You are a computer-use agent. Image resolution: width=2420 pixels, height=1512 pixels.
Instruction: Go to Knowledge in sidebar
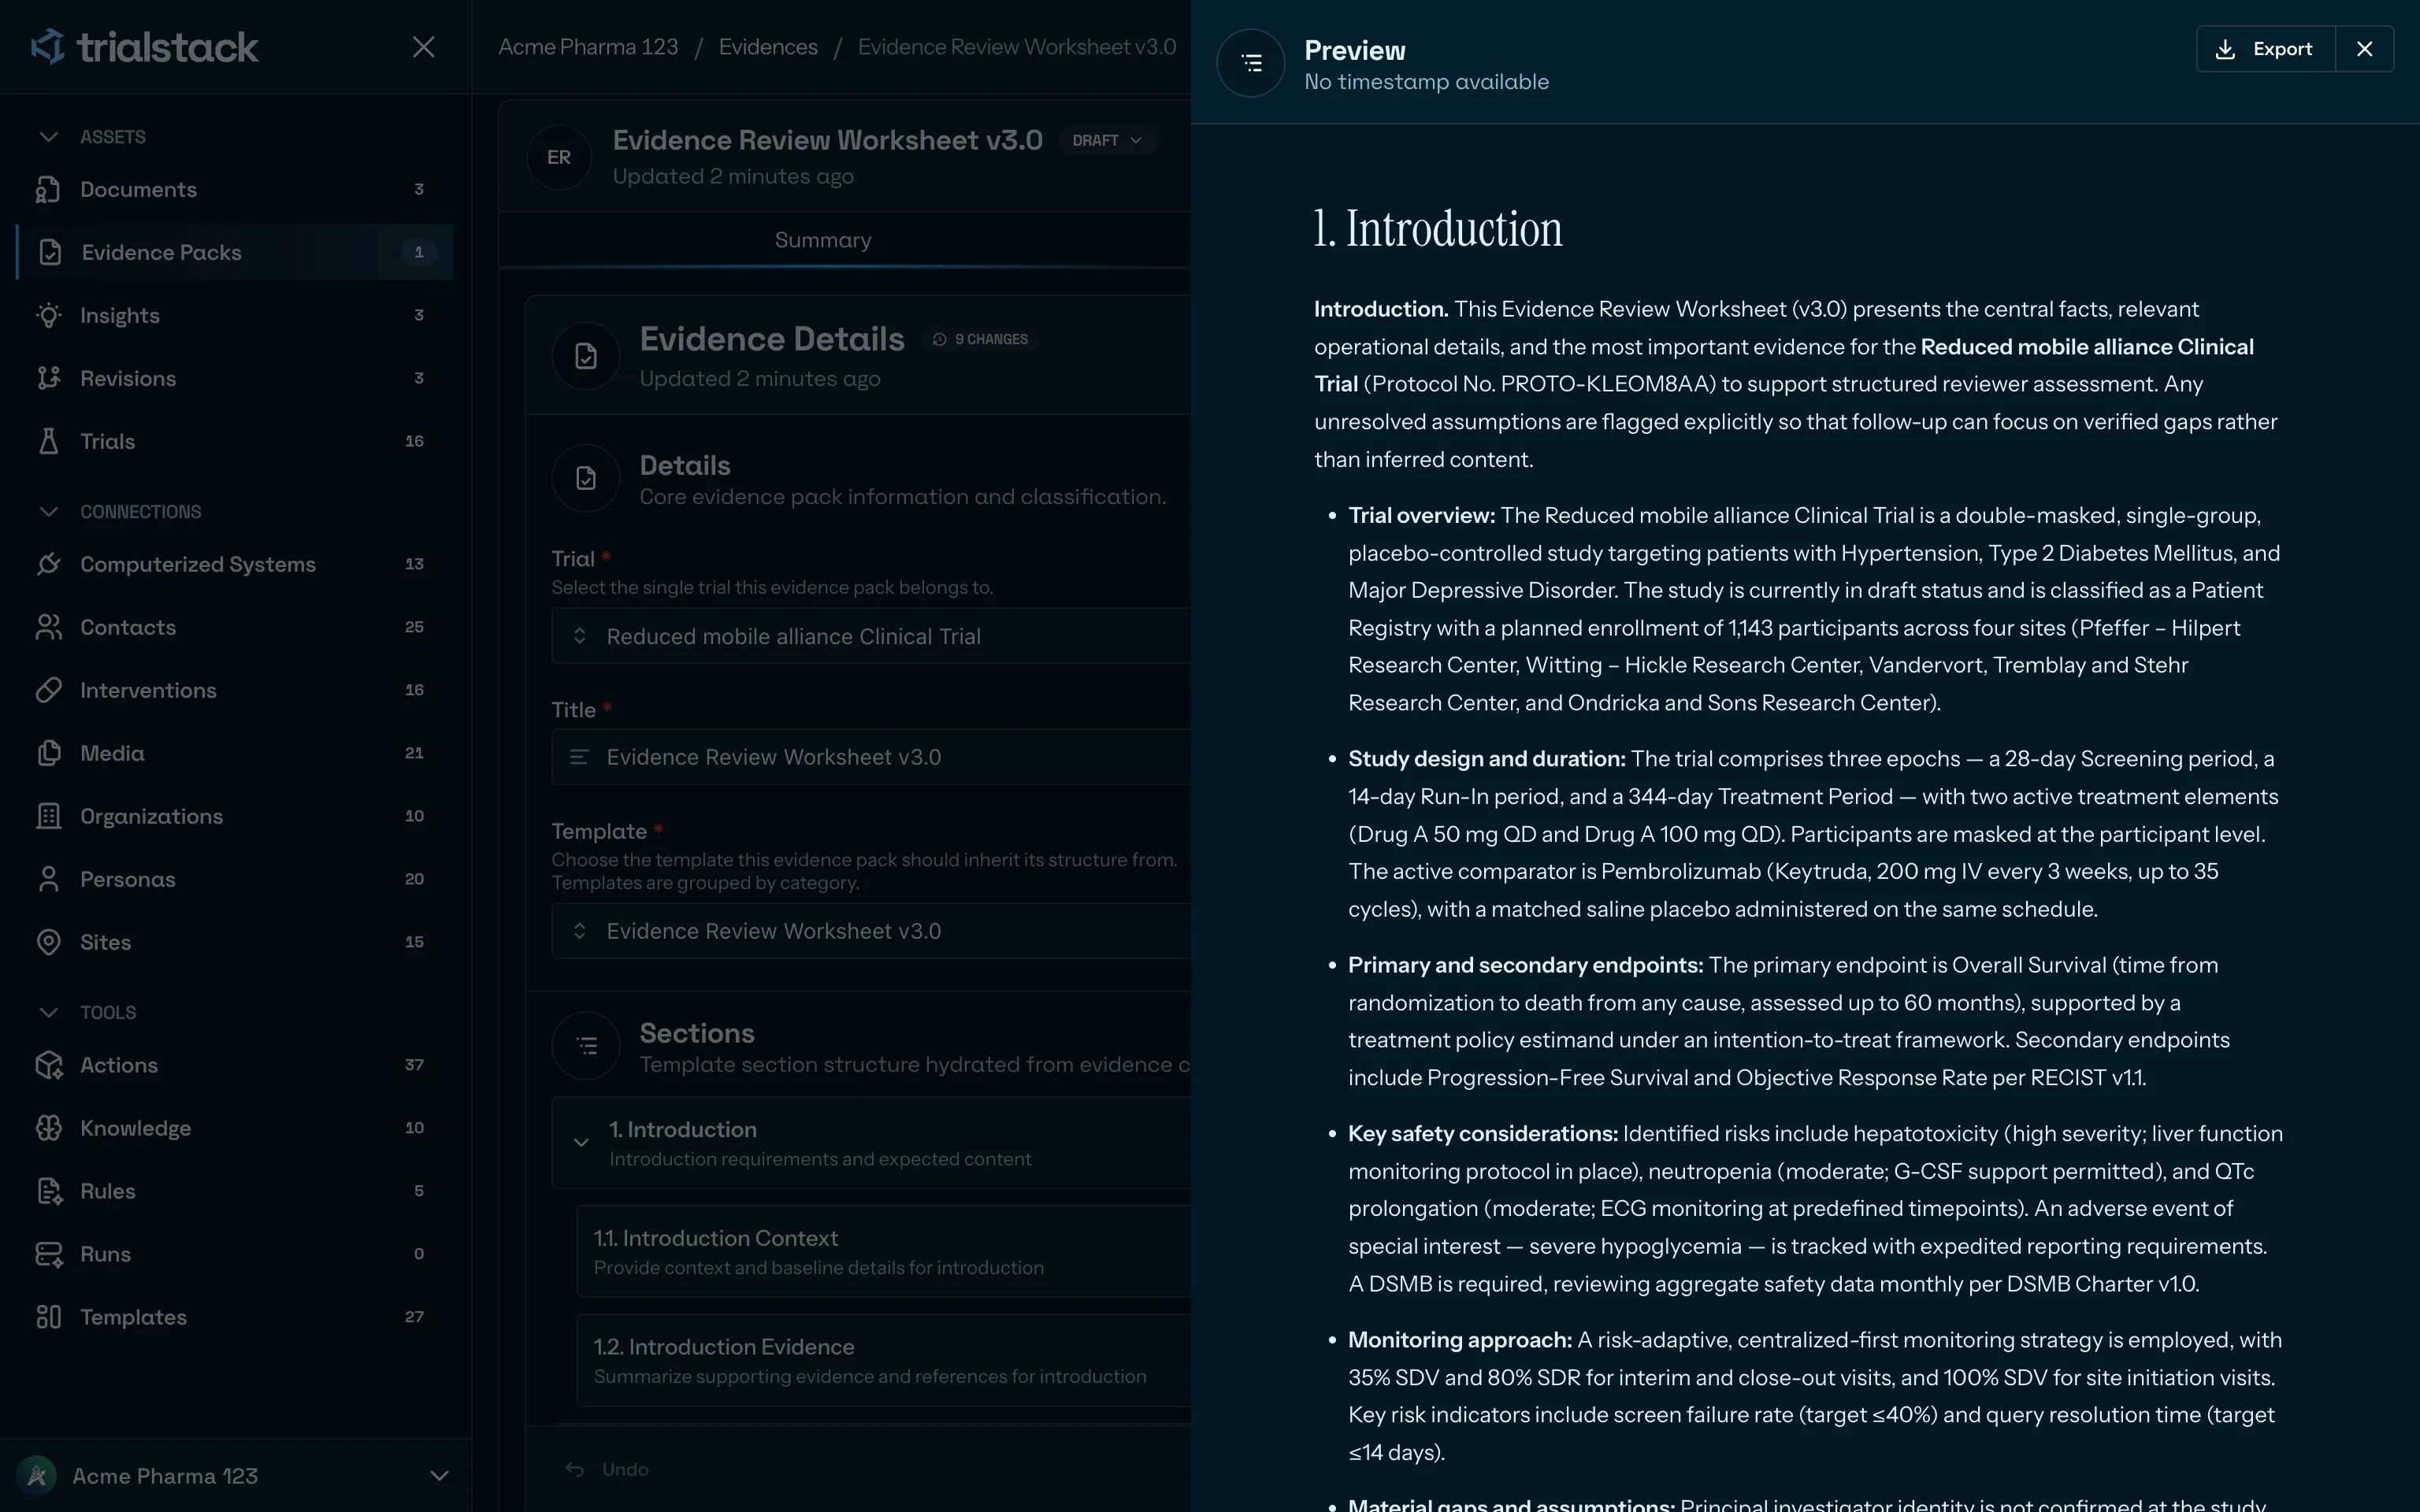pyautogui.click(x=135, y=1128)
